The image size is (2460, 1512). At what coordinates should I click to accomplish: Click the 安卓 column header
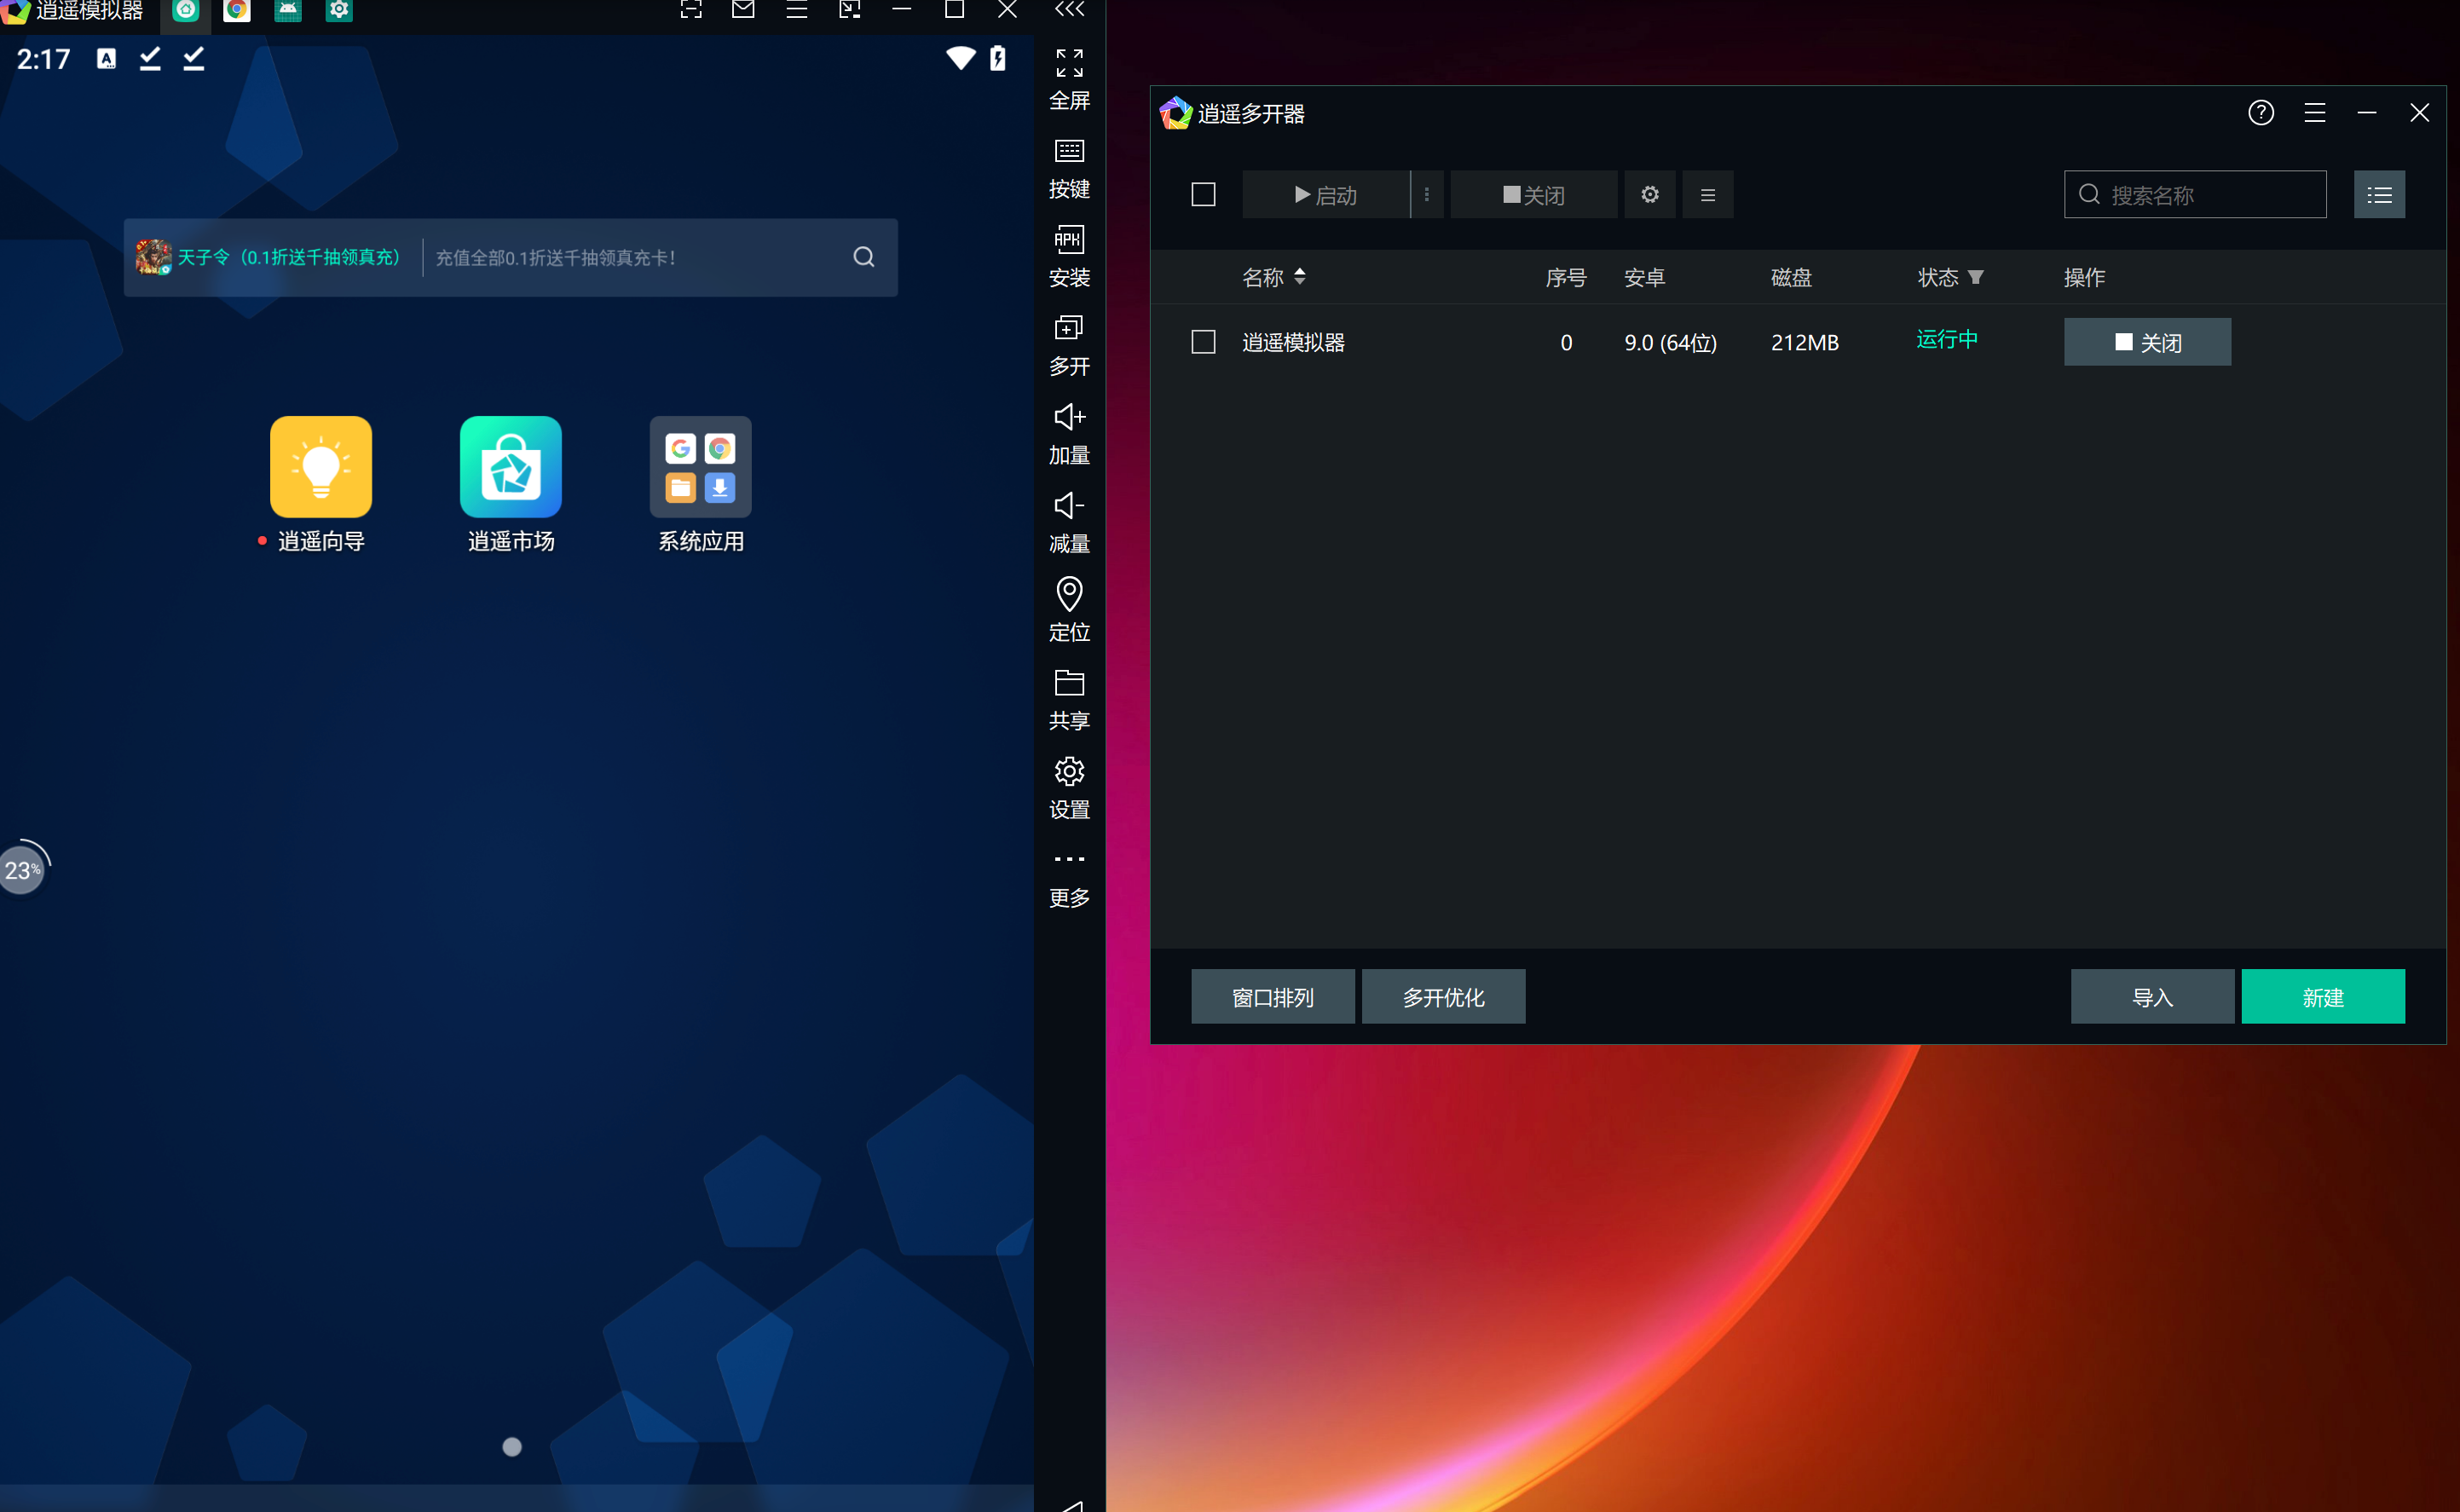(1645, 277)
